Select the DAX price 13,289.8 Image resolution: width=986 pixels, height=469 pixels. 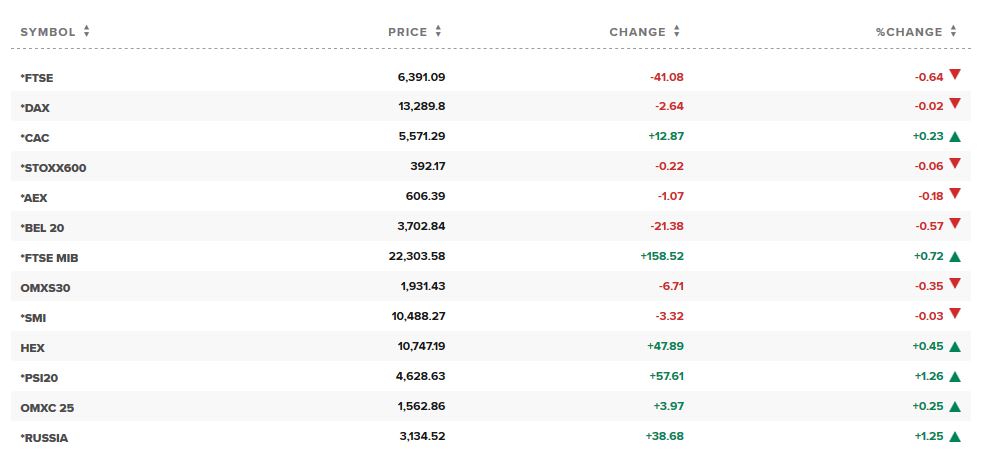[421, 106]
